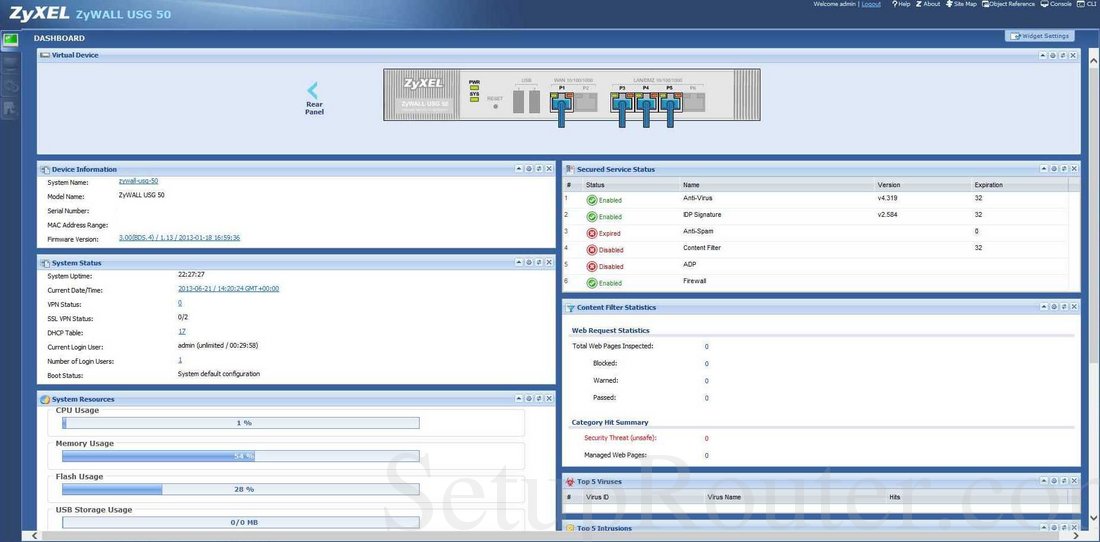Image resolution: width=1100 pixels, height=542 pixels.
Task: Refresh the Content Filter Statistics widget now
Action: 1064,307
